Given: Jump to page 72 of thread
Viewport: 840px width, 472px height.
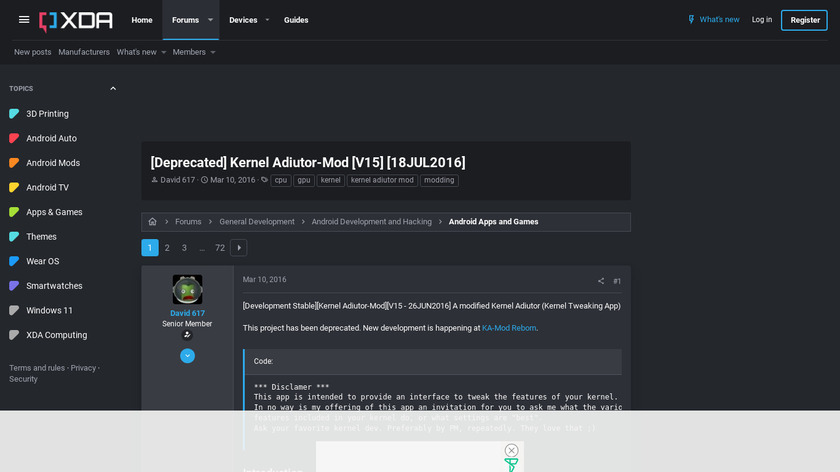Looking at the screenshot, I should 220,248.
